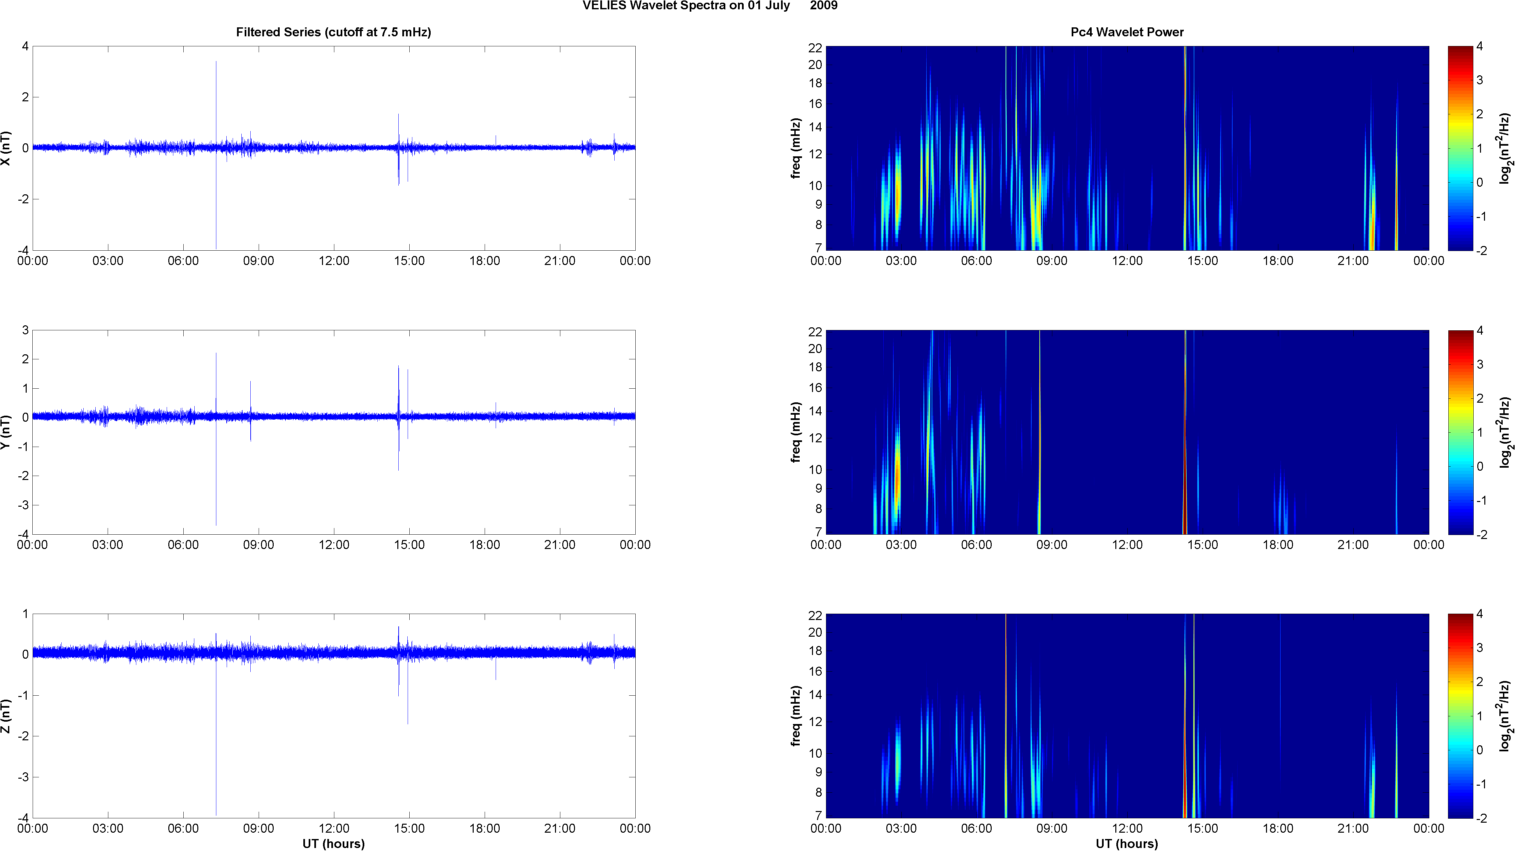Click the top spectrogram's color bar
Image resolution: width=1515 pixels, height=851 pixels.
point(1460,148)
